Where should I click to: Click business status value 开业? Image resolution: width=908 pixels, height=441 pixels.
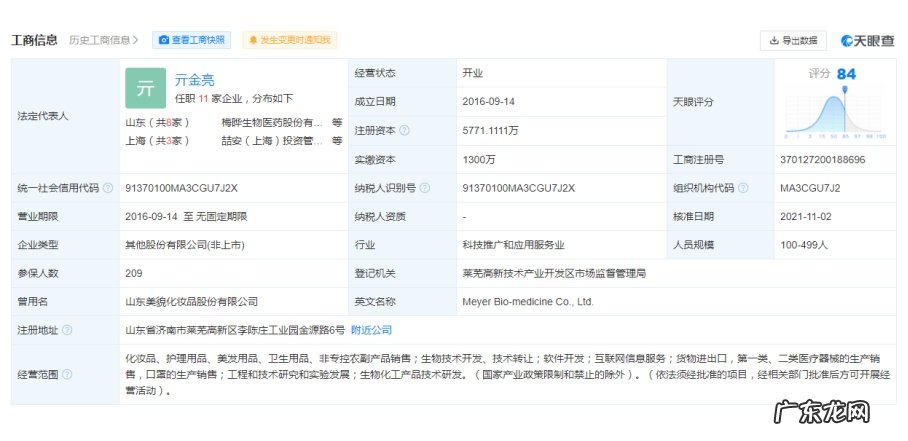[473, 74]
